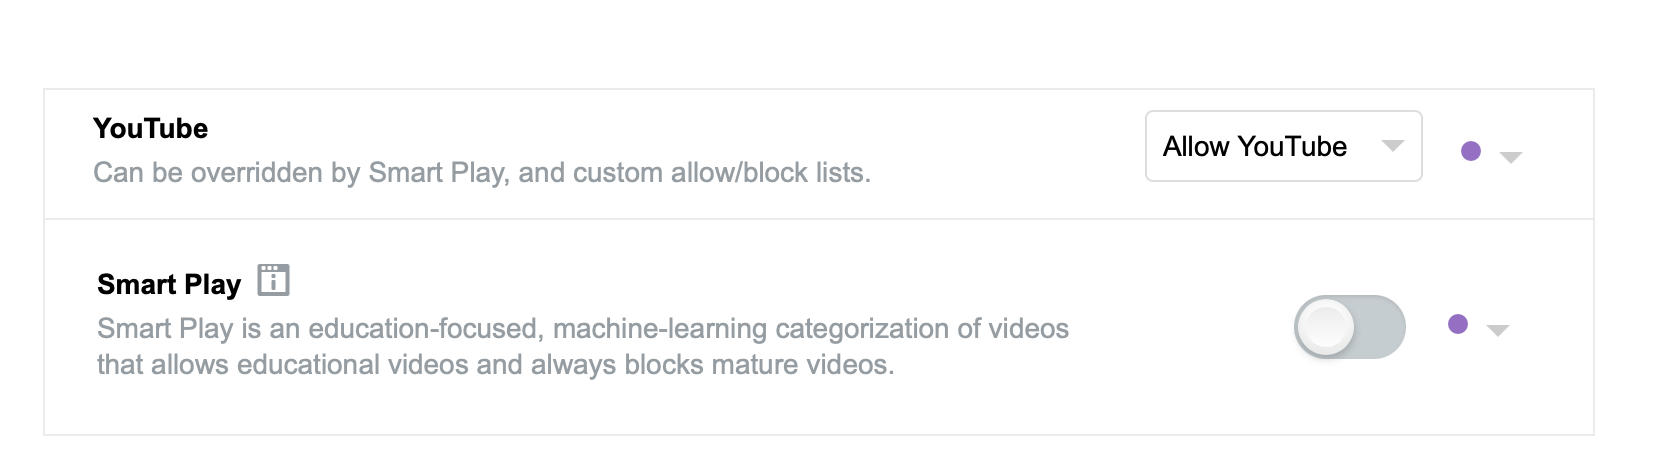Expand the caret next to YouTube's purple dot
1656x468 pixels.
click(x=1511, y=157)
